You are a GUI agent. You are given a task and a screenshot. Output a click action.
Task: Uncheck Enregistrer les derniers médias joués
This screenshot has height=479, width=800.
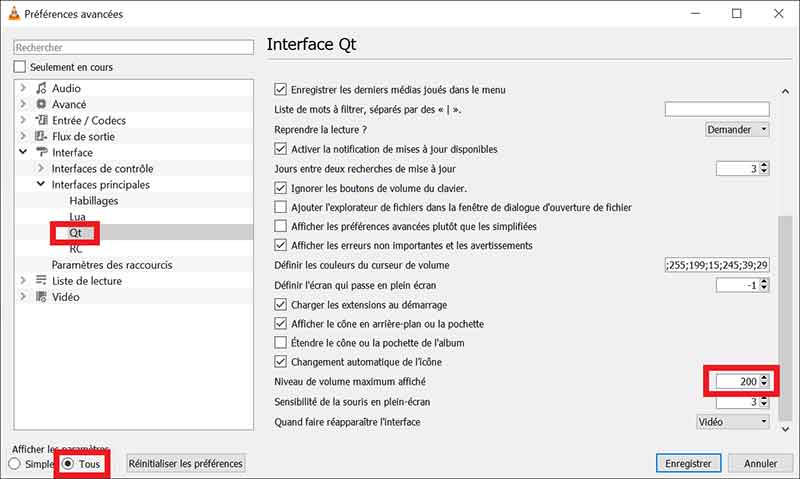[280, 90]
